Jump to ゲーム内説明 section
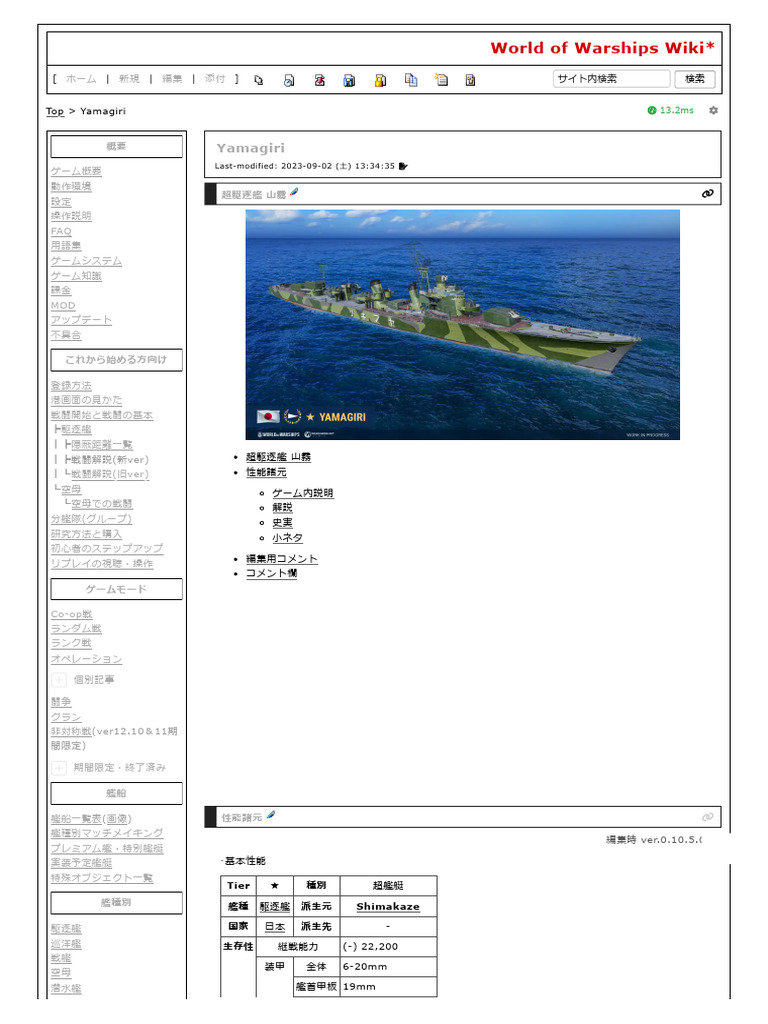The height and width of the screenshot is (1024, 768). coord(302,493)
